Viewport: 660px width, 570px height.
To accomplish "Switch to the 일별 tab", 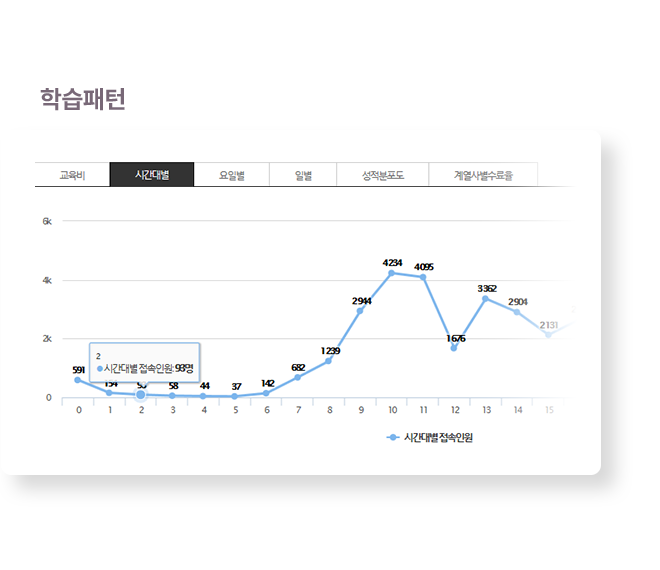I will (303, 175).
